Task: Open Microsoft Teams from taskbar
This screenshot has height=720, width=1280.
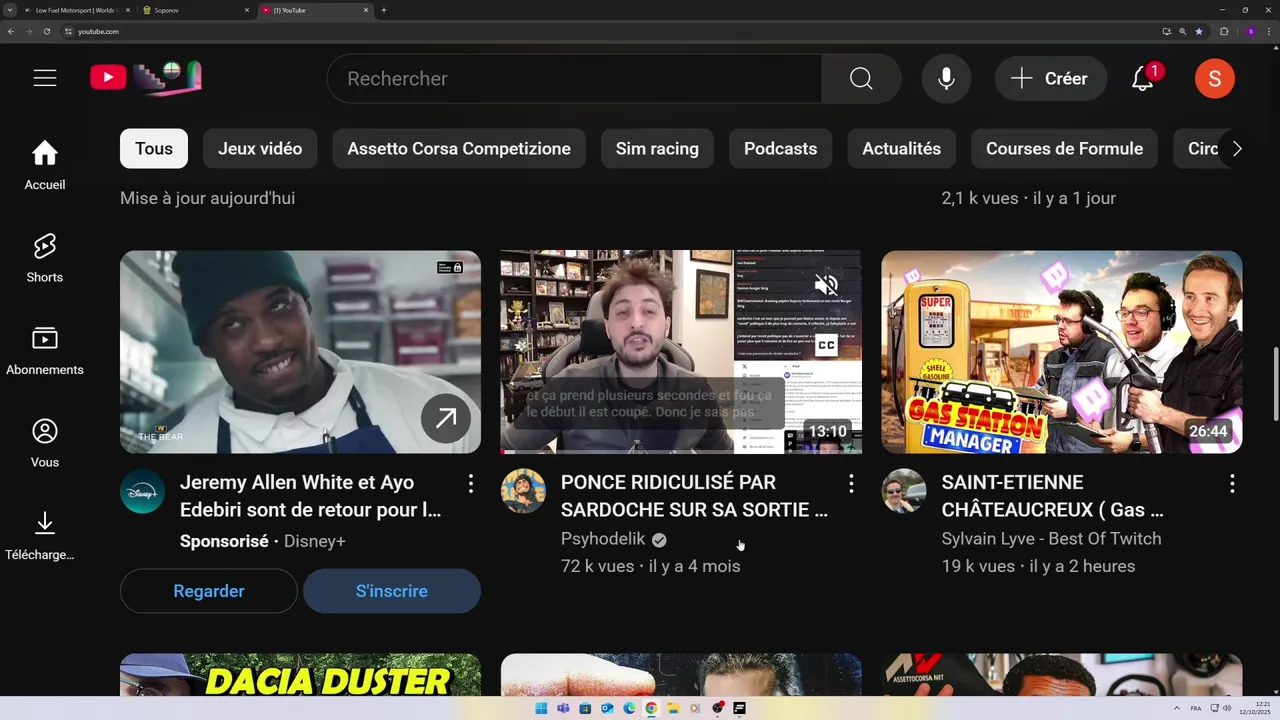Action: pyautogui.click(x=563, y=708)
